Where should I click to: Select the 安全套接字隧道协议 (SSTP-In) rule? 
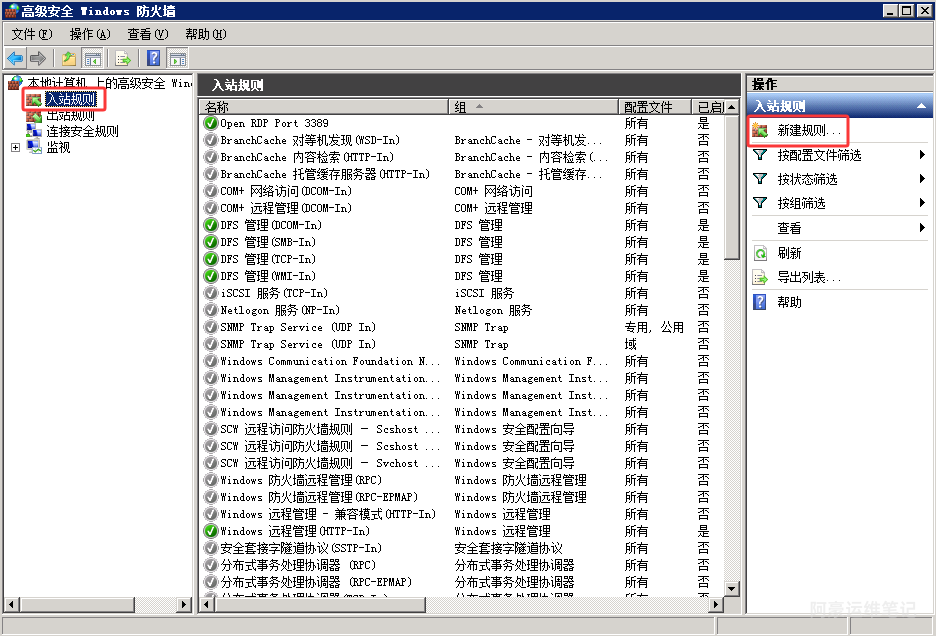click(x=301, y=548)
